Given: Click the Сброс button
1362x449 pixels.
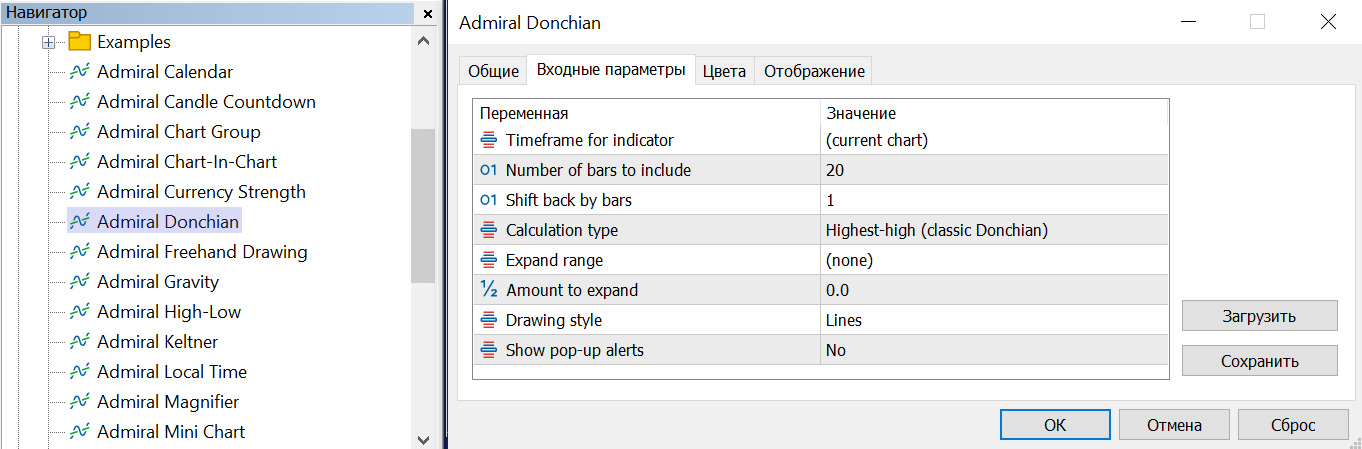Looking at the screenshot, I should [x=1293, y=424].
